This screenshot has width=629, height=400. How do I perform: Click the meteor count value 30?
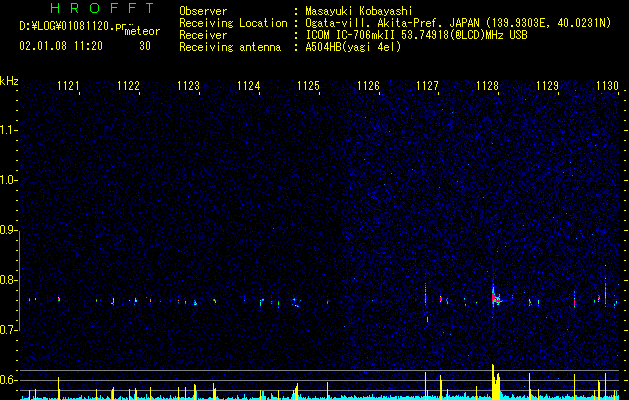(x=145, y=46)
